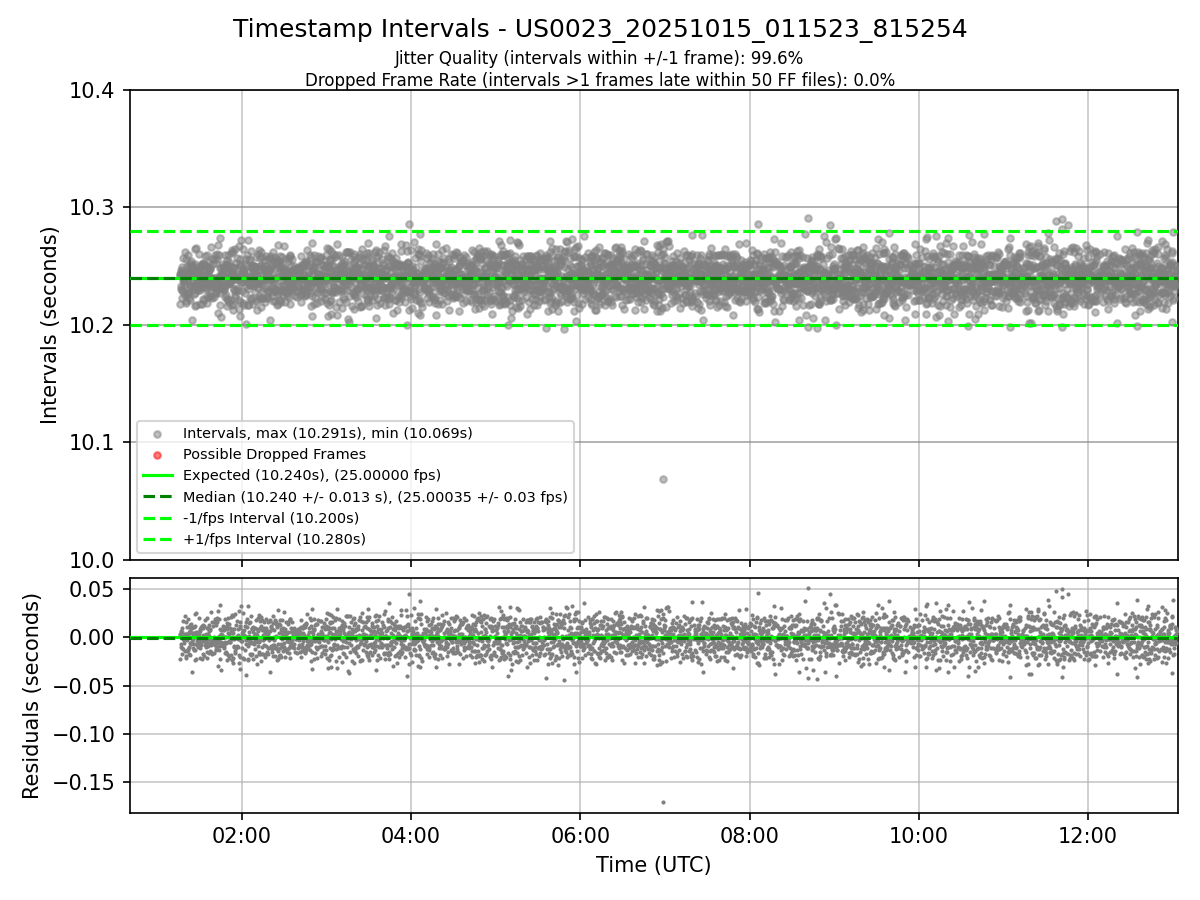This screenshot has height=900, width=1200.
Task: Click the 'Dropped Frame Rate' 0.0% subtitle line
Action: (x=599, y=79)
